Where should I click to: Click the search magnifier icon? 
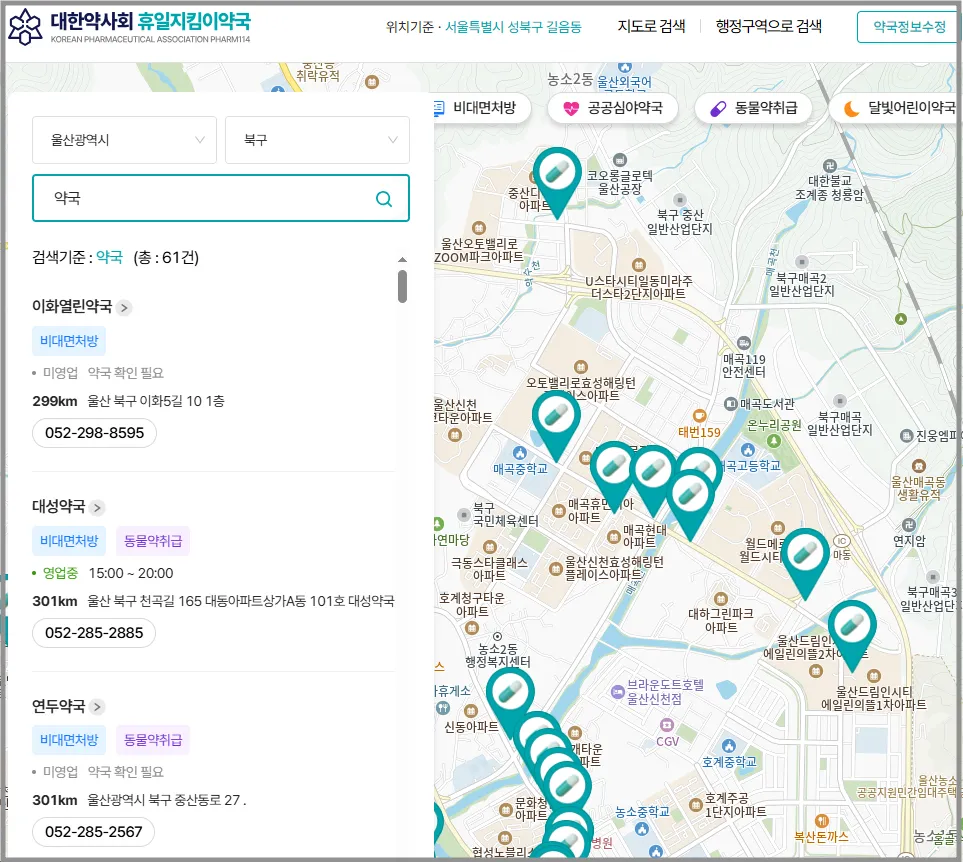384,198
